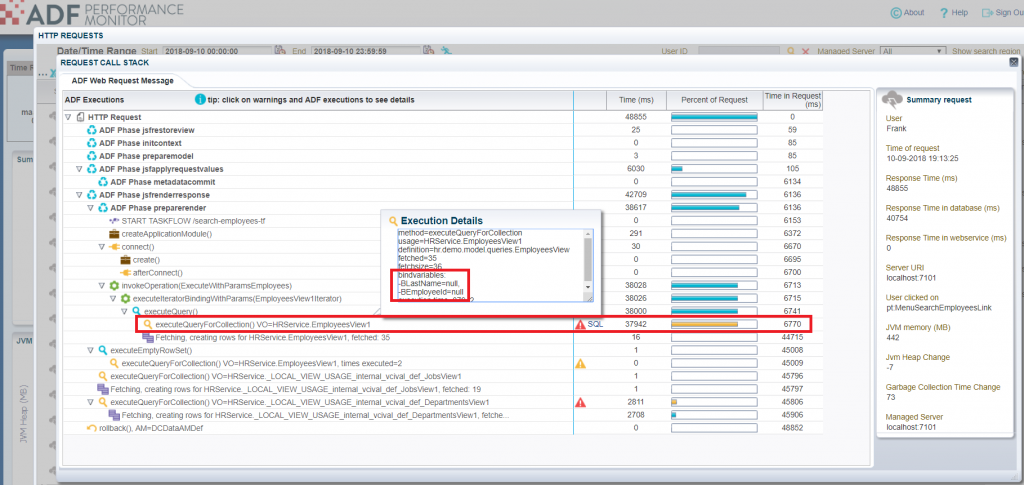The height and width of the screenshot is (485, 1024).
Task: Open the Managed Server dropdown
Action: point(909,51)
